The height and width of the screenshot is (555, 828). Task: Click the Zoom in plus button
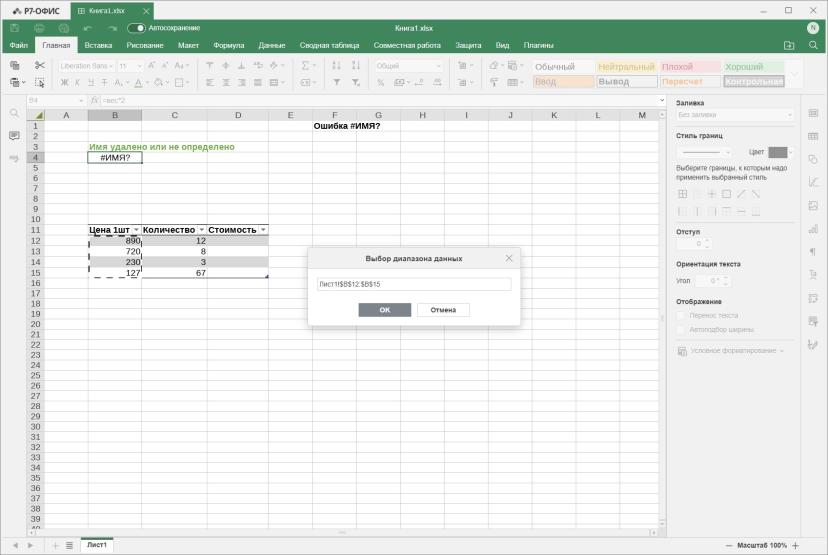tap(795, 545)
